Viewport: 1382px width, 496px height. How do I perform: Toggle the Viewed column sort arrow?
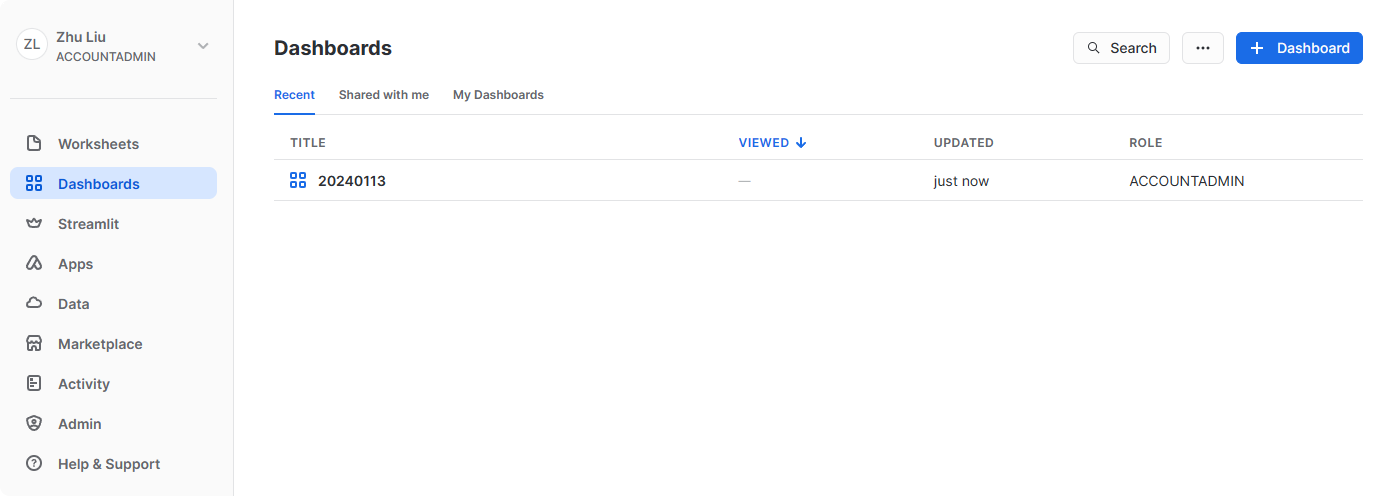pyautogui.click(x=801, y=143)
